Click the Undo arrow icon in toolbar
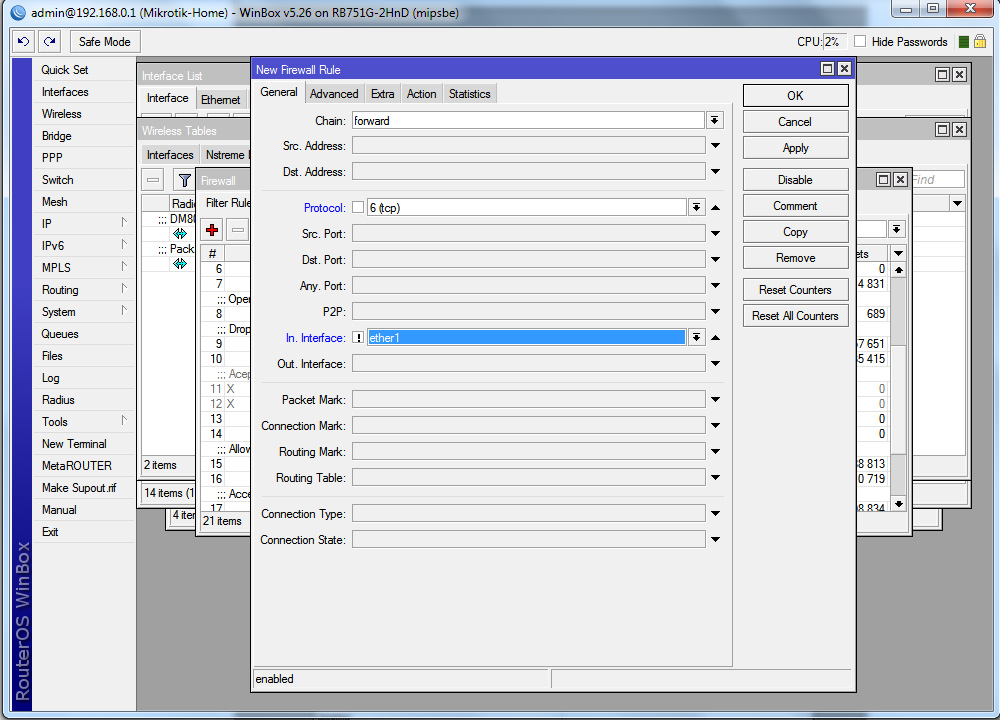Screen dimensions: 1000x720 24,42
